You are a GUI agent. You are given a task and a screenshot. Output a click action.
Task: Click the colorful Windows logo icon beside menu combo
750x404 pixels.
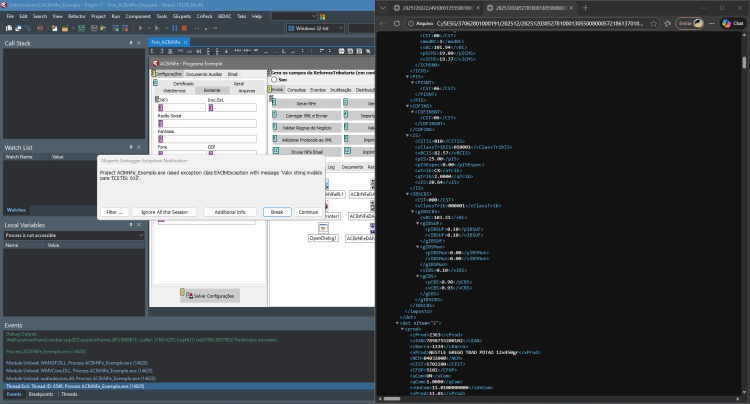click(x=322, y=16)
